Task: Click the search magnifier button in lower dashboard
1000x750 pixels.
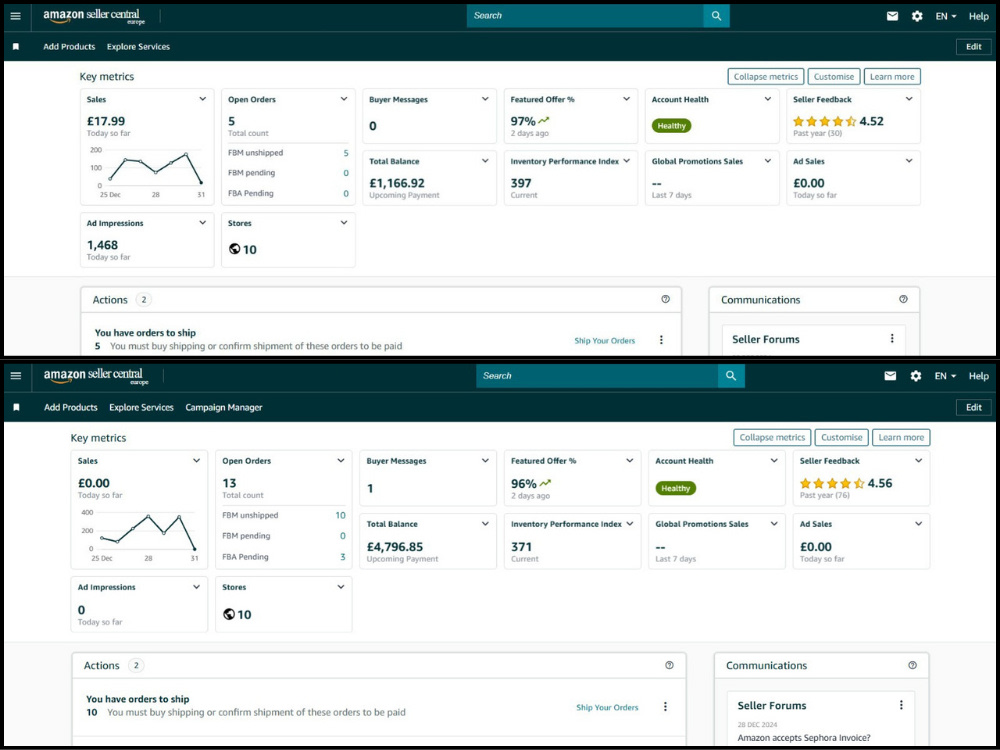Action: coord(731,376)
